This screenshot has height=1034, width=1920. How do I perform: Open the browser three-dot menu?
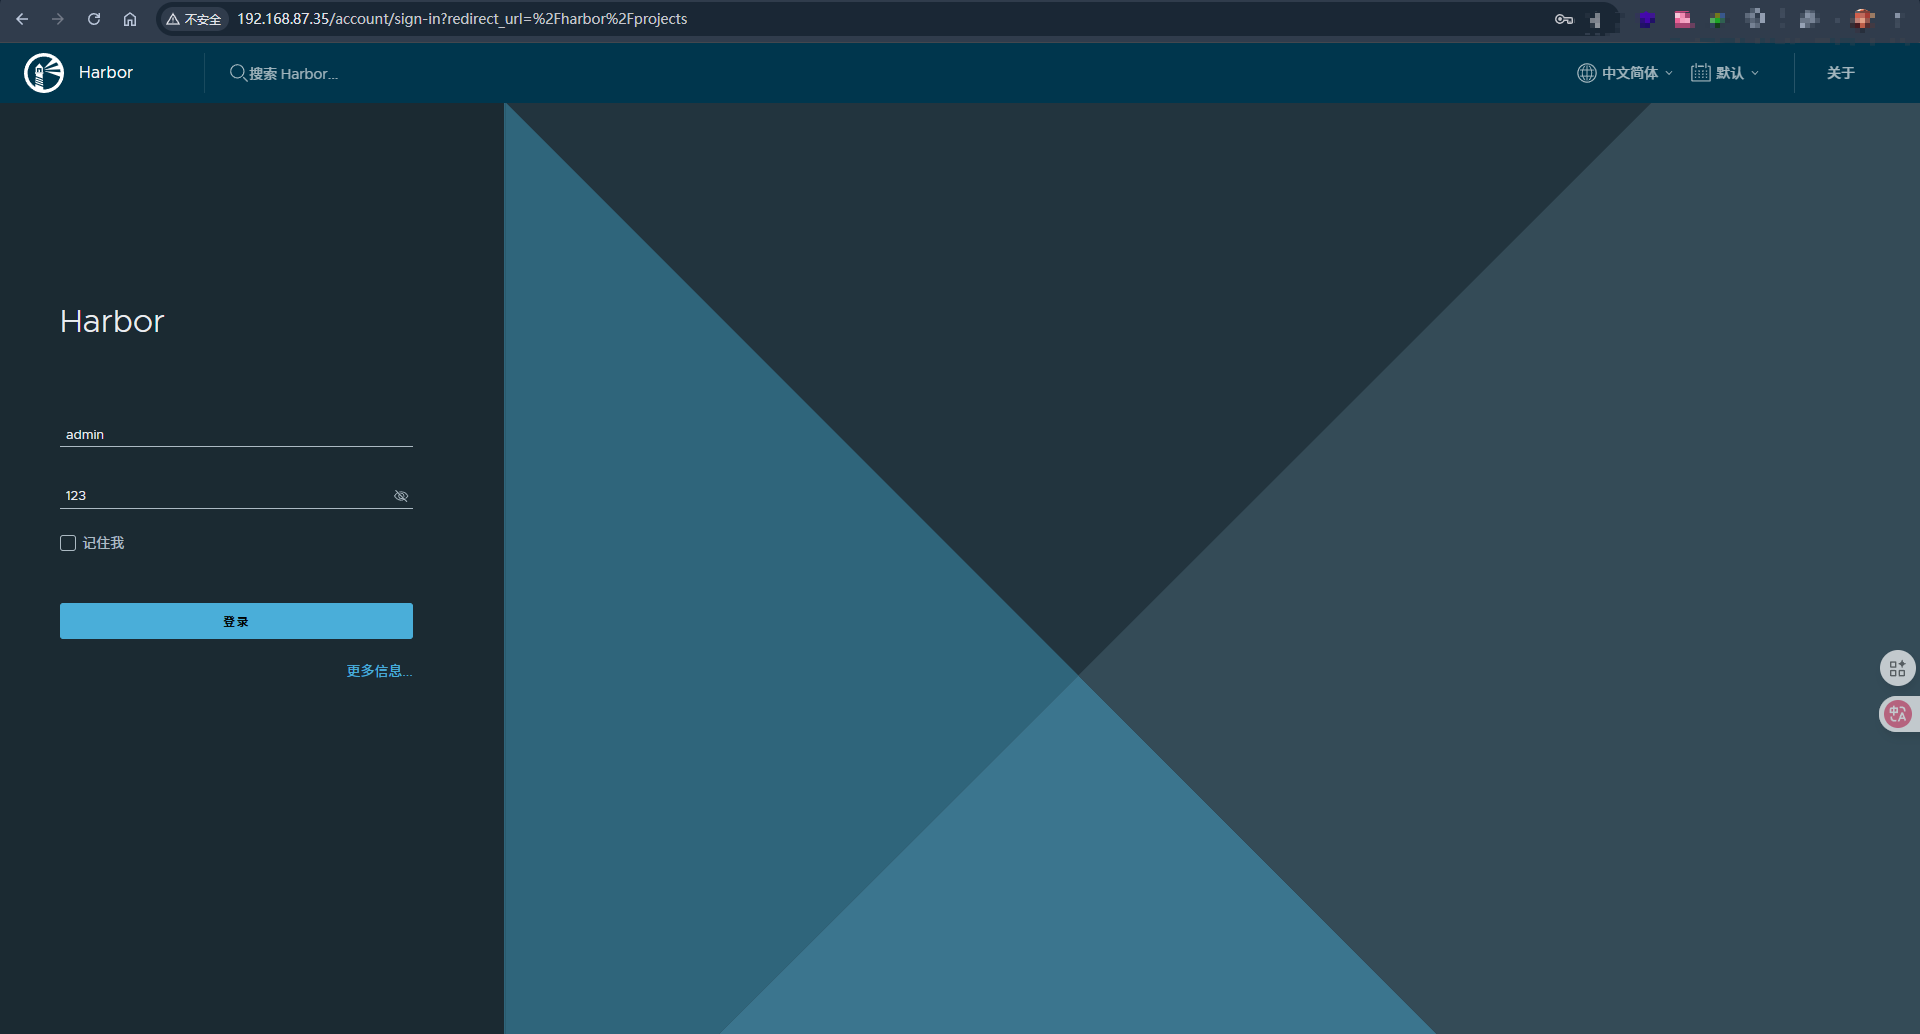(x=1898, y=19)
